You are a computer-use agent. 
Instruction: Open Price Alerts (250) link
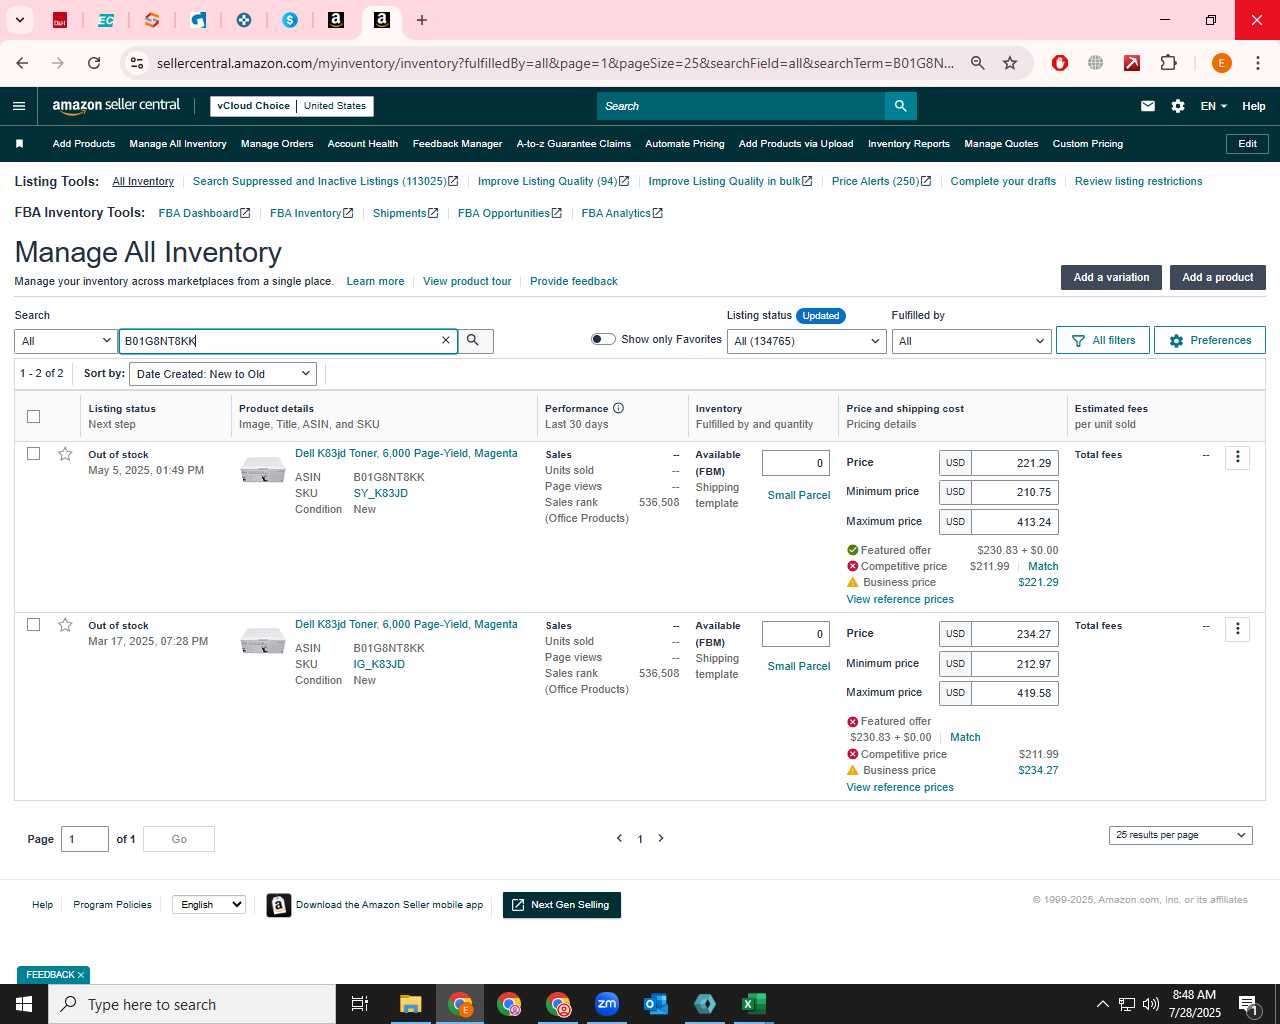[x=881, y=181]
